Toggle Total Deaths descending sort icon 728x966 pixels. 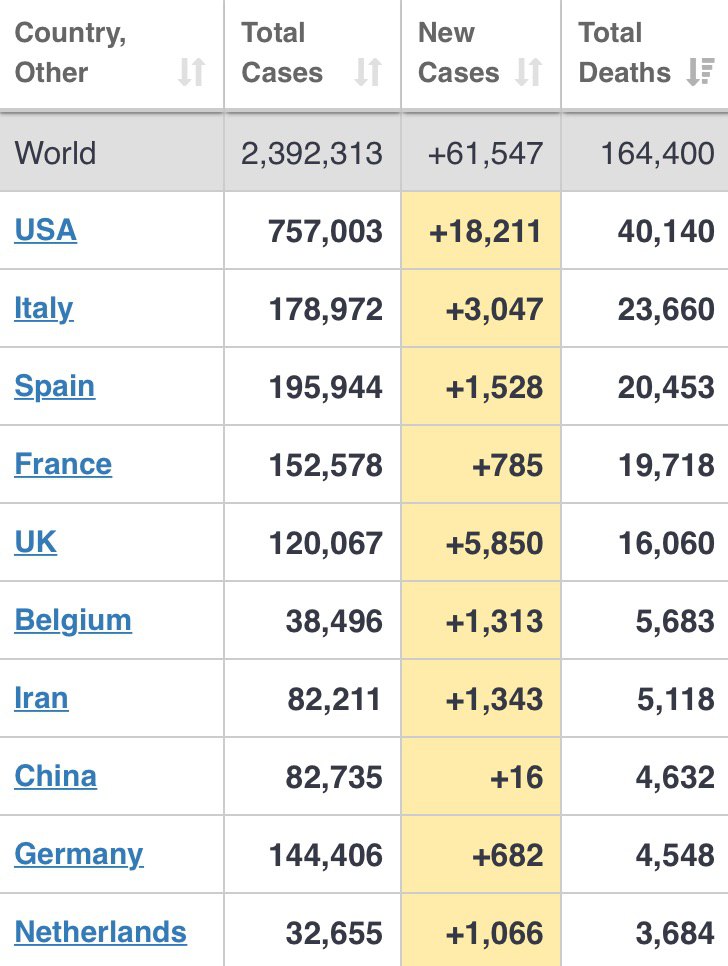click(700, 71)
